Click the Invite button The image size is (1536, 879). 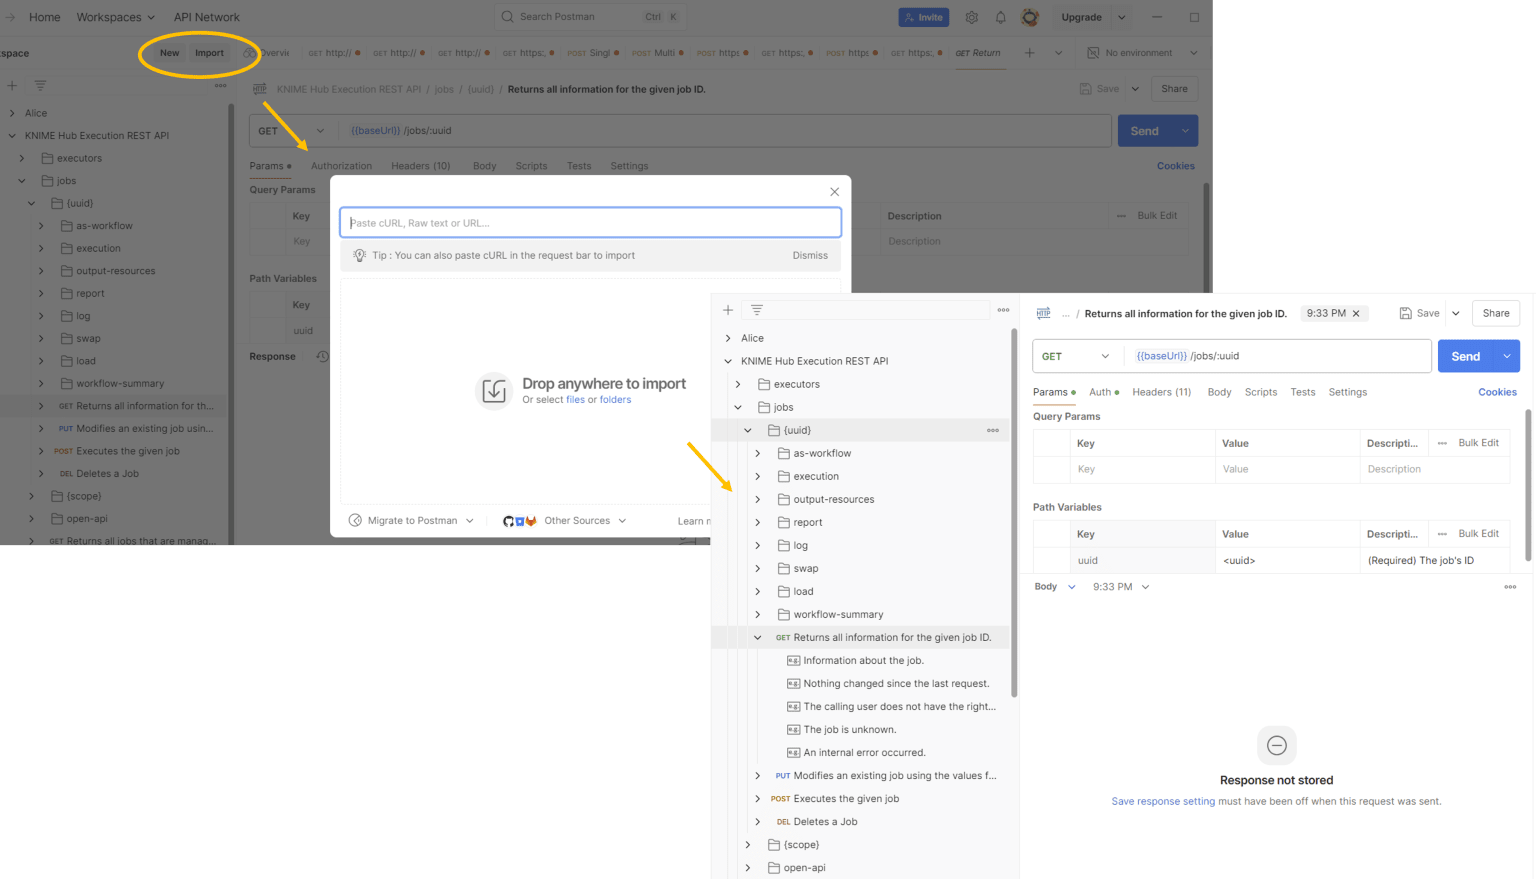tap(923, 17)
